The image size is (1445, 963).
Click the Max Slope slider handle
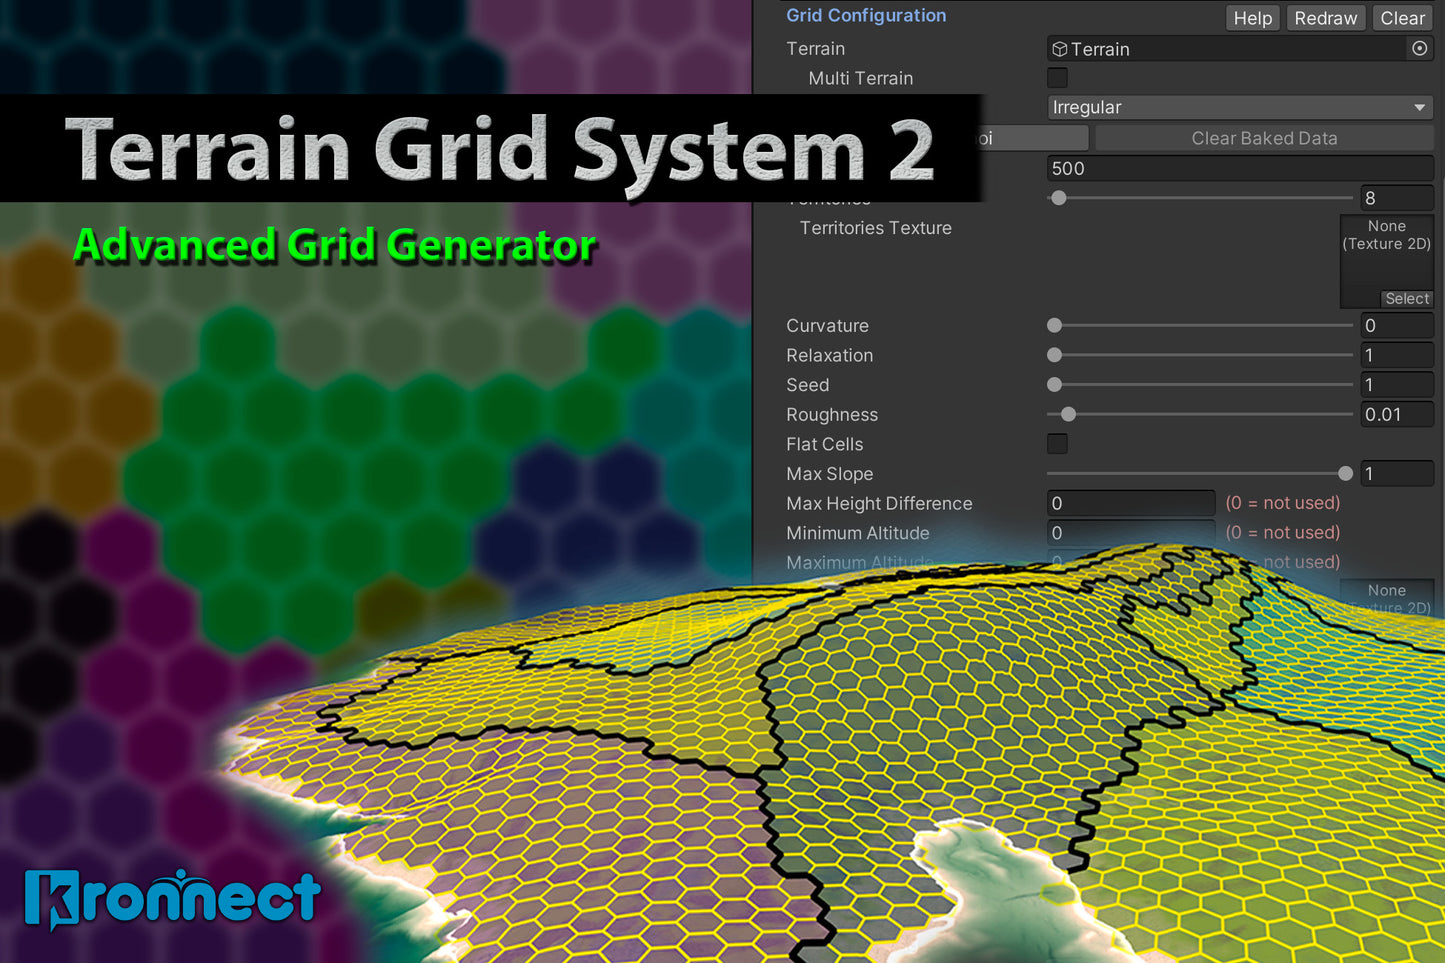(1345, 474)
